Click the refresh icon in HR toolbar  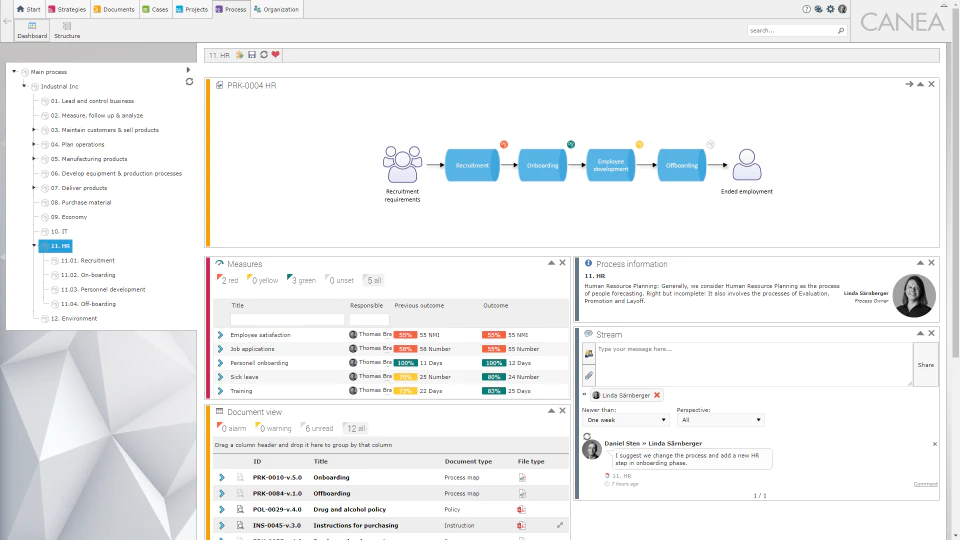point(264,54)
